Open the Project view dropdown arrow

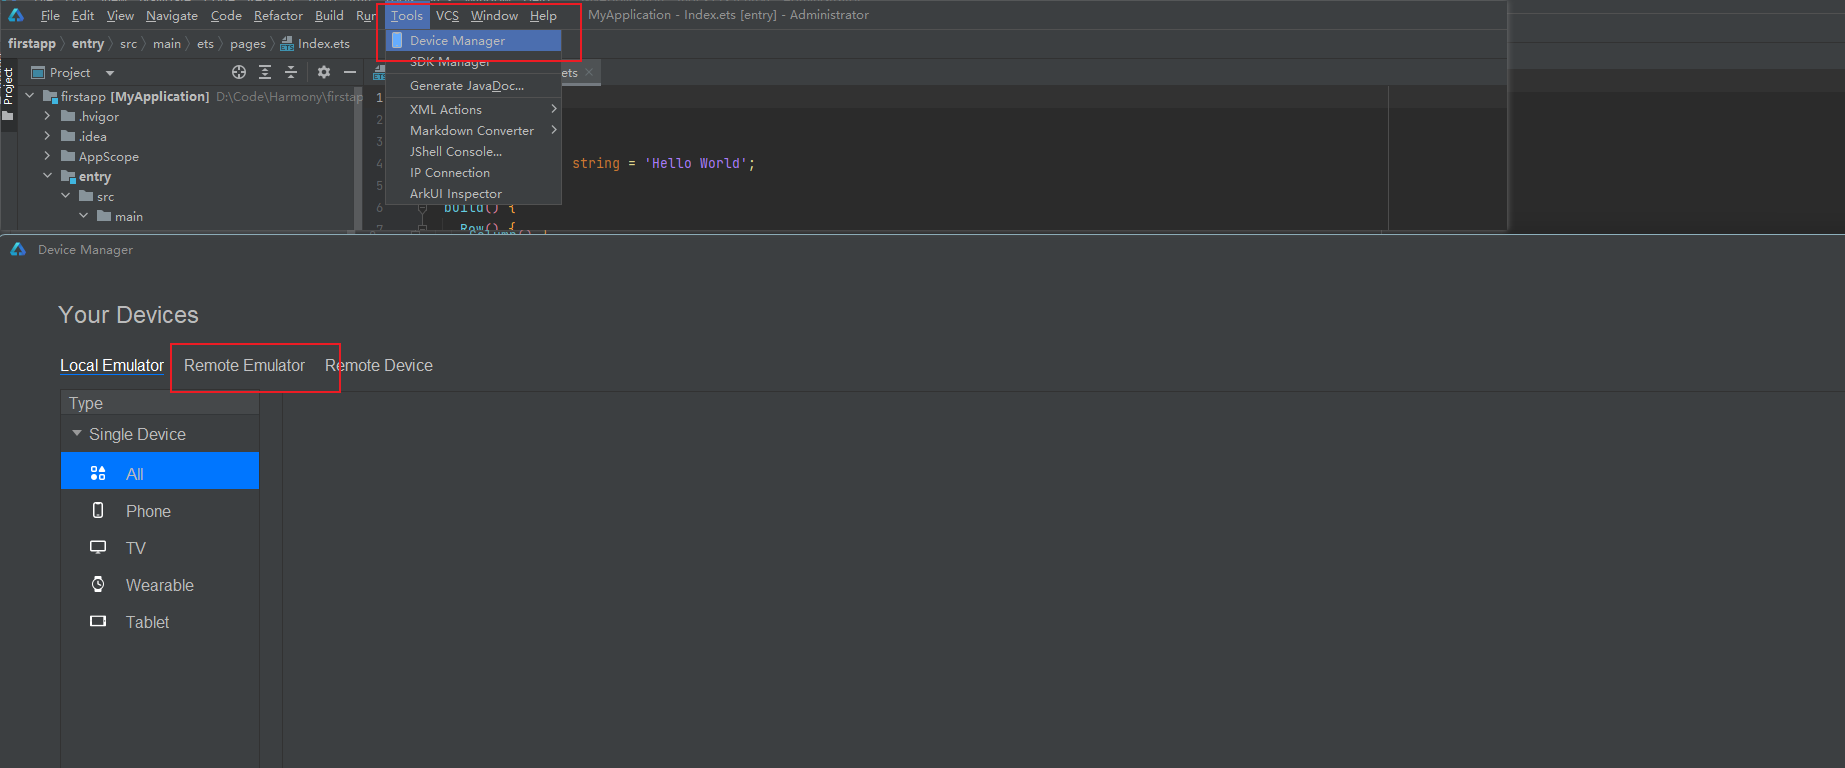[110, 73]
